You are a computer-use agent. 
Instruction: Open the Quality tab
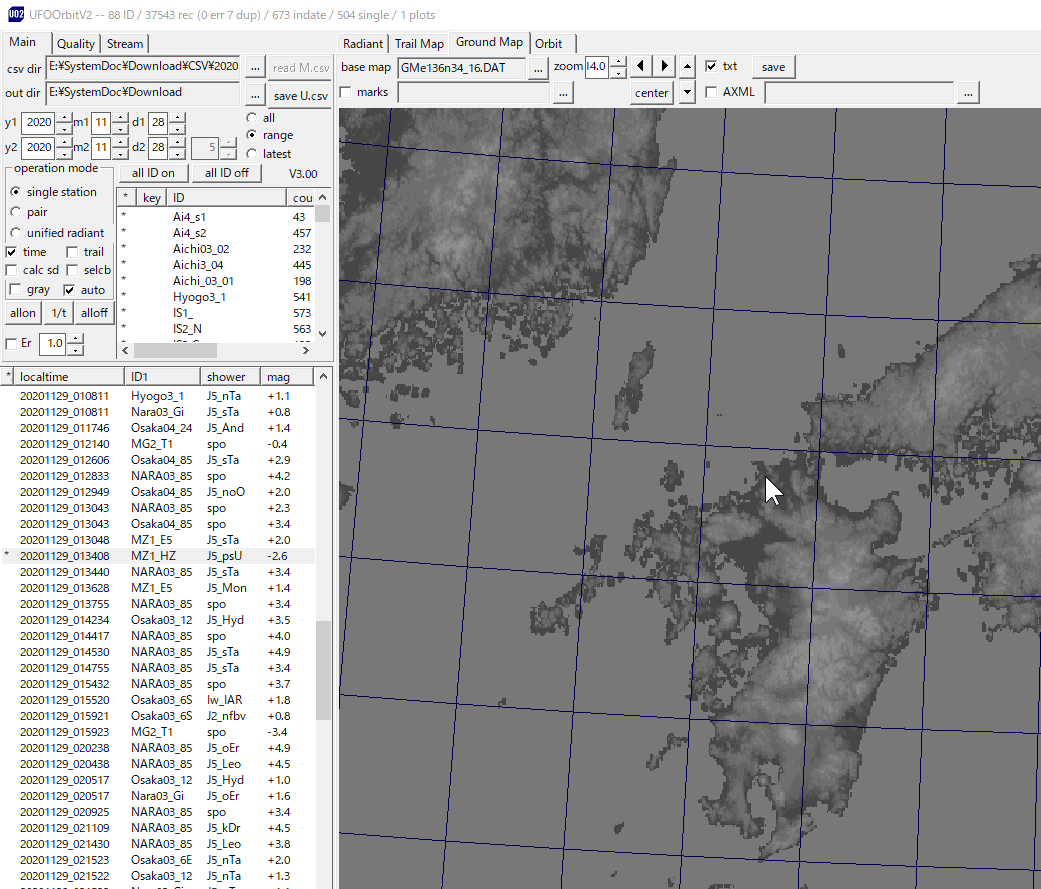pyautogui.click(x=76, y=43)
